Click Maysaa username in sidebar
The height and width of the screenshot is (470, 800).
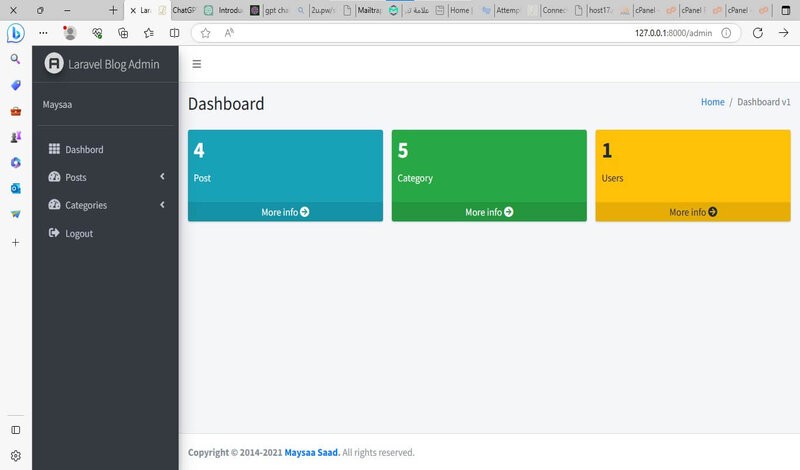click(57, 105)
